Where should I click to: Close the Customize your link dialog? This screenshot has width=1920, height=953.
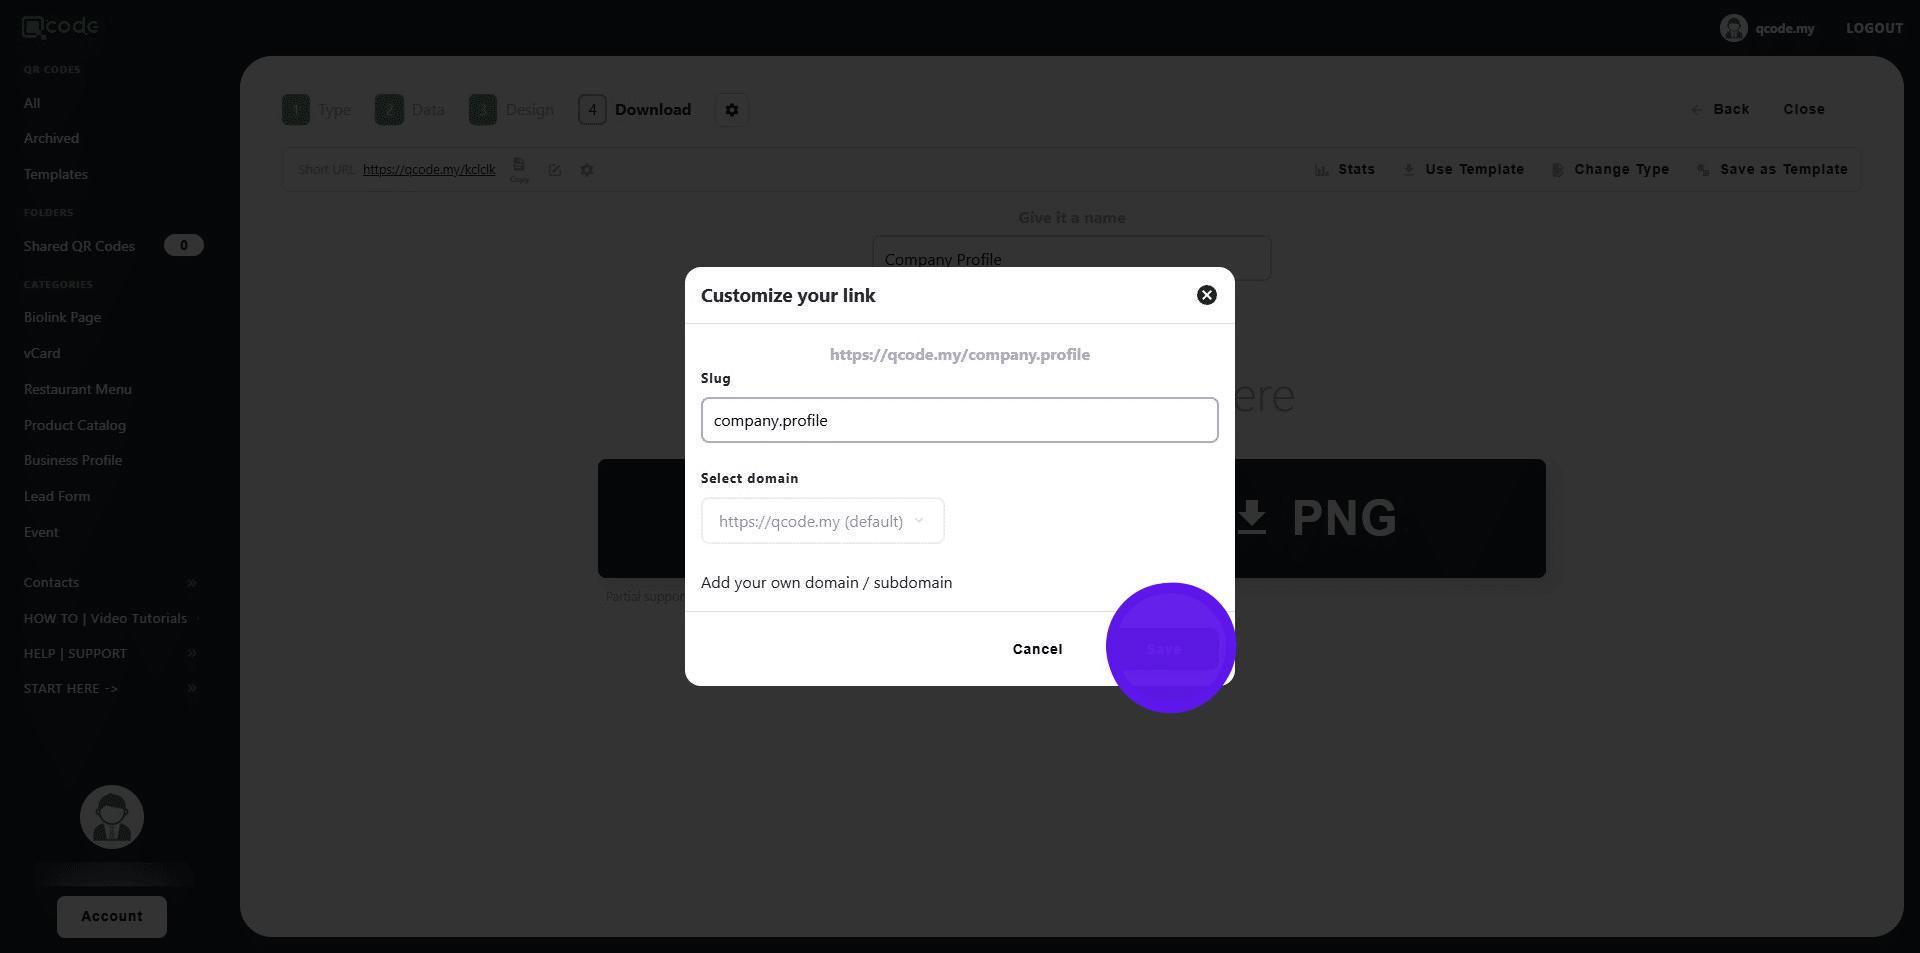1207,295
